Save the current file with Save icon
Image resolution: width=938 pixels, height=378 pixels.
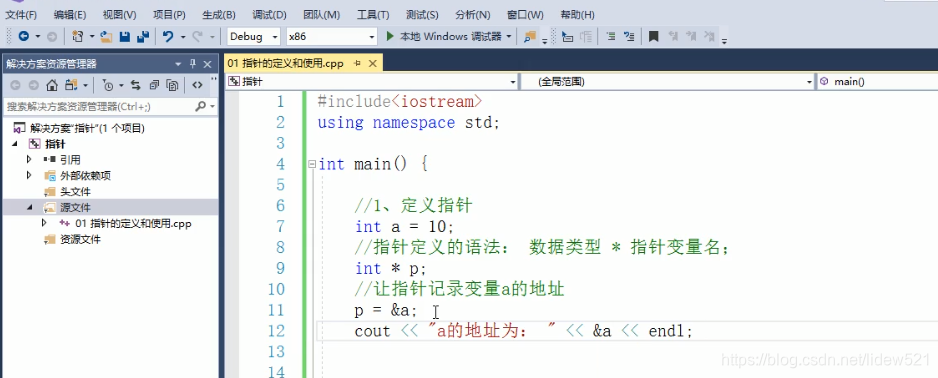tap(124, 36)
